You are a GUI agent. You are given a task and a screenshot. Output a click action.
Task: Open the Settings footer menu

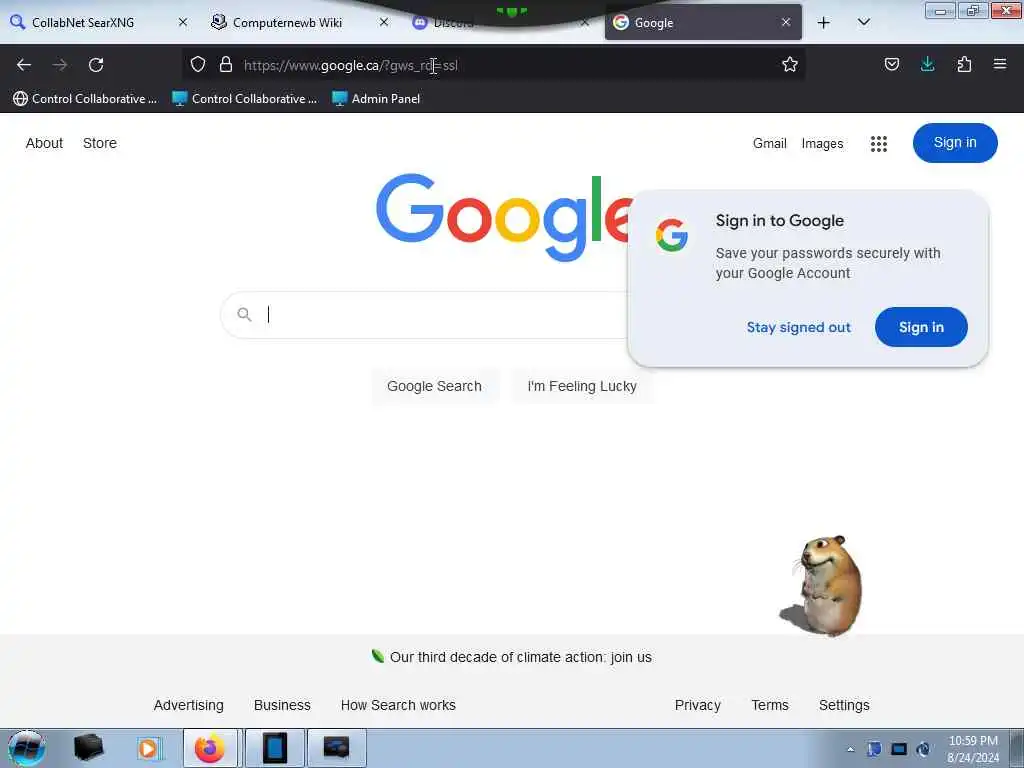844,705
